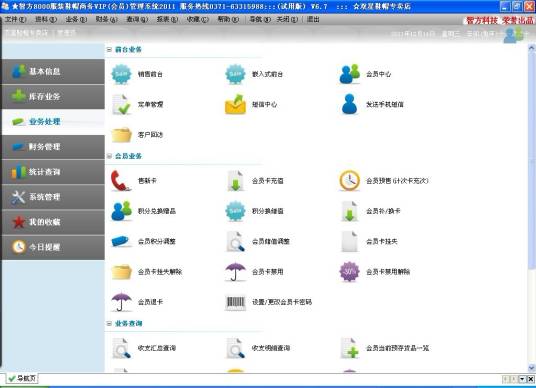
Task: Open 嵌入式前台 embedded front desk
Action: point(254,74)
